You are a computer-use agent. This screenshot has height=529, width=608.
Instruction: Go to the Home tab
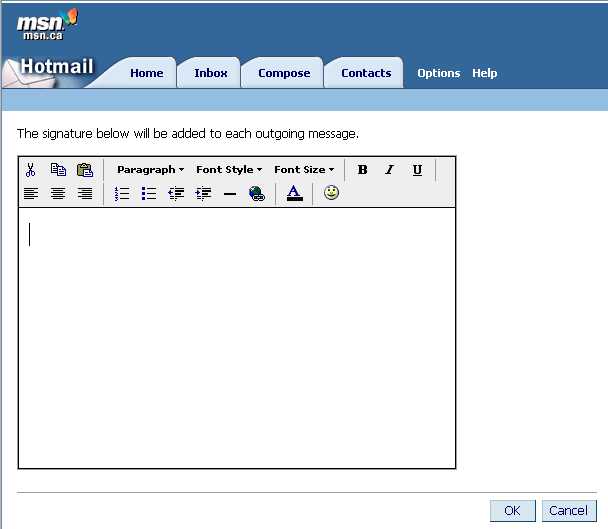click(147, 73)
